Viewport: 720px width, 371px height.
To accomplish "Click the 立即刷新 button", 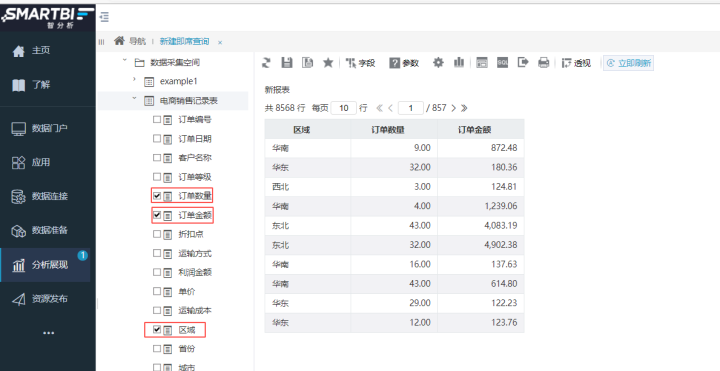I will tap(628, 63).
